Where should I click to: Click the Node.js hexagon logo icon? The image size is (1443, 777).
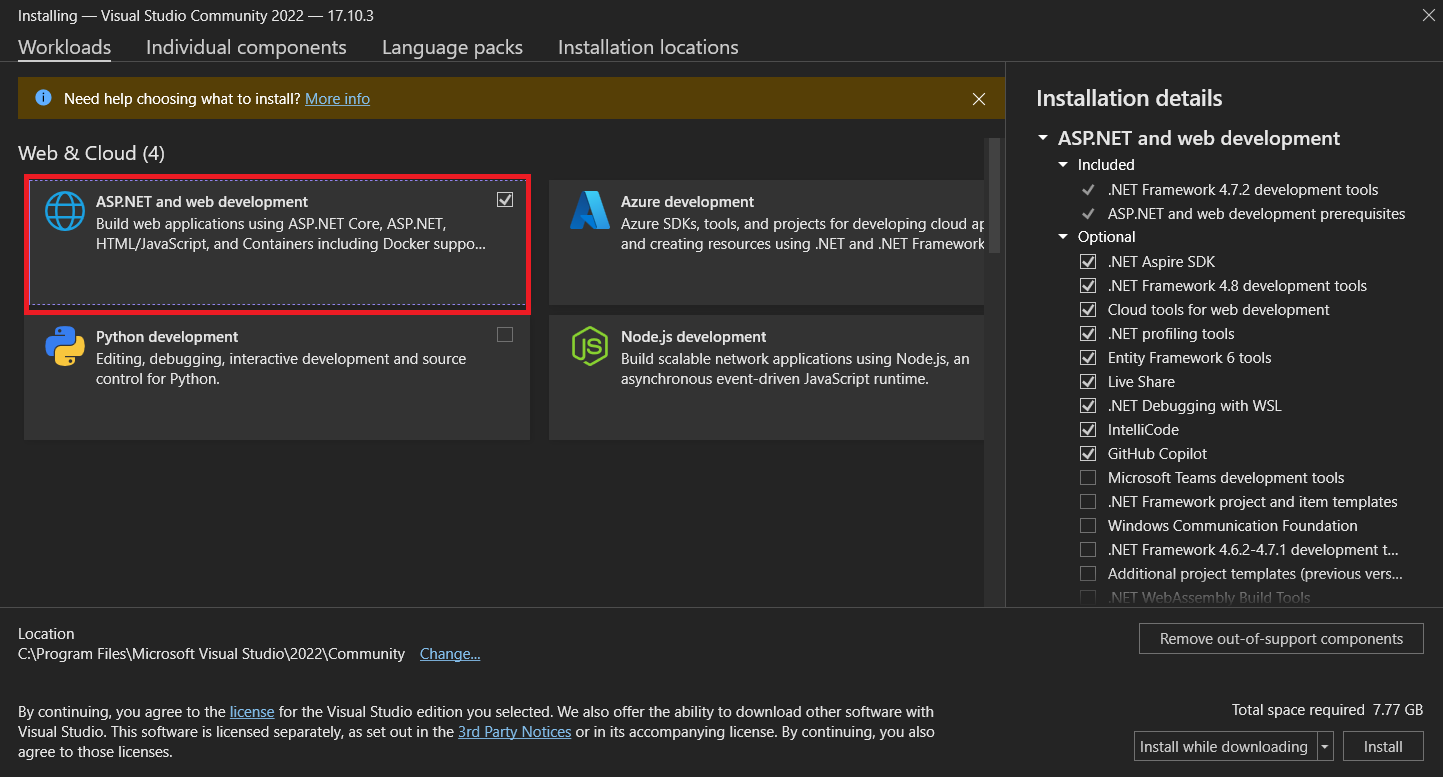click(590, 346)
